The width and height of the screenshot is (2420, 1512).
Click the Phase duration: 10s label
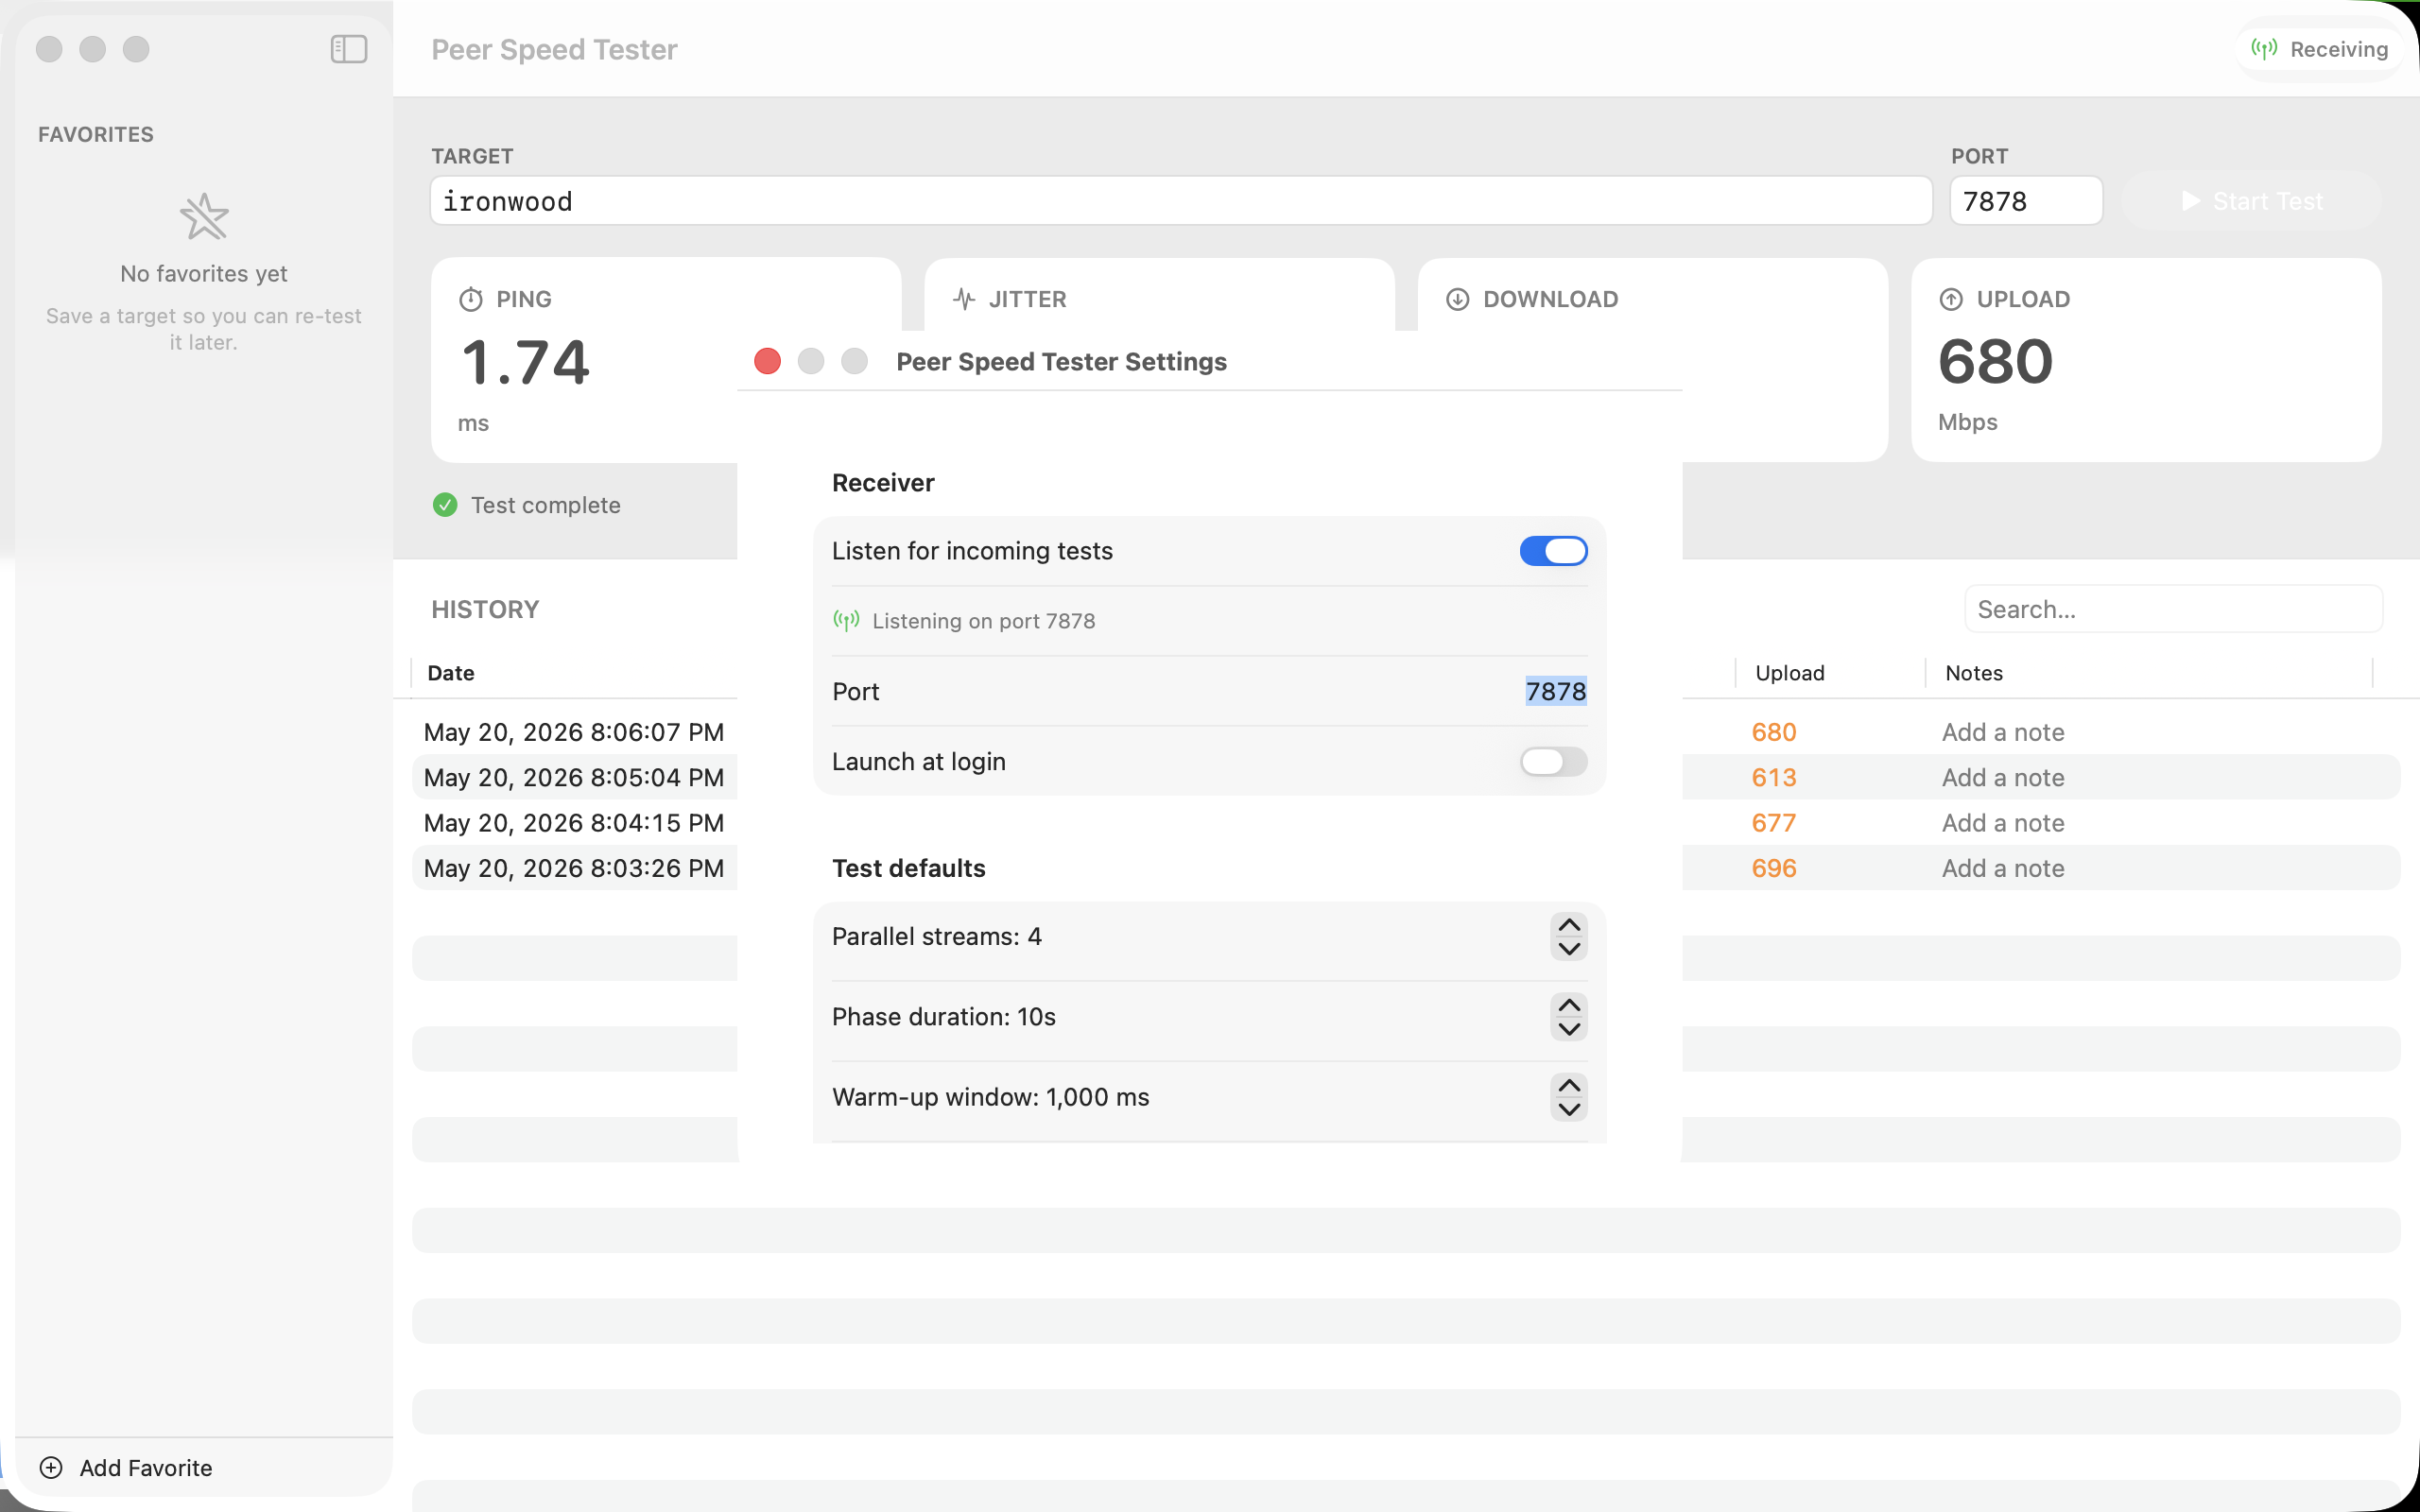[944, 1017]
